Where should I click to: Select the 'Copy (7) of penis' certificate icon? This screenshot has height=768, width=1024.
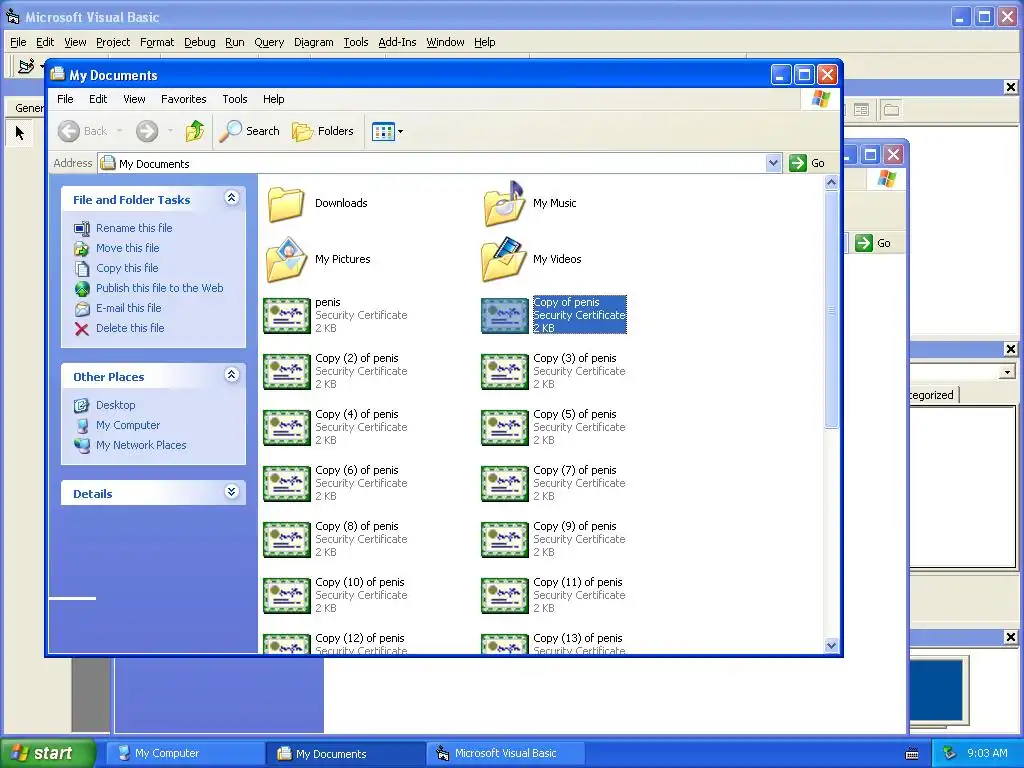pos(505,484)
